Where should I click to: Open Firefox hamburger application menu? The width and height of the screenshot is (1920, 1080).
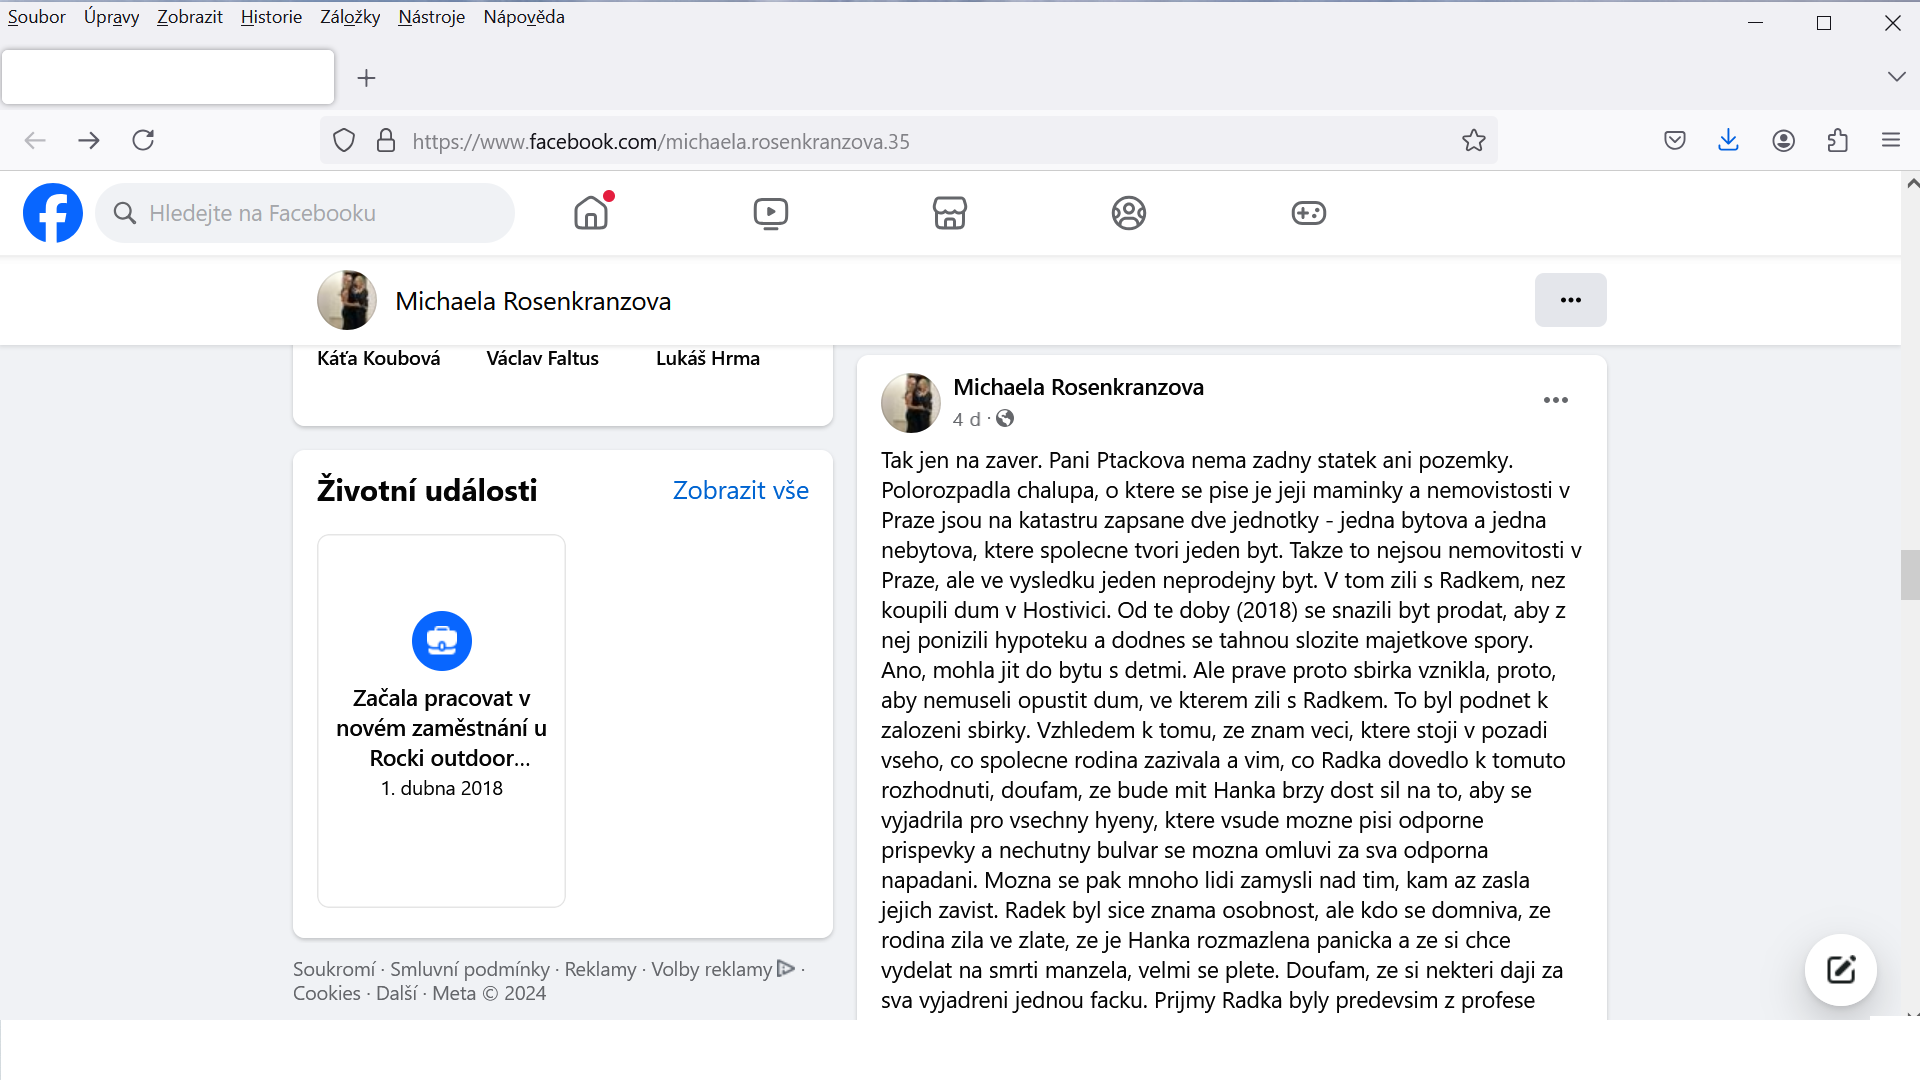pyautogui.click(x=1890, y=141)
